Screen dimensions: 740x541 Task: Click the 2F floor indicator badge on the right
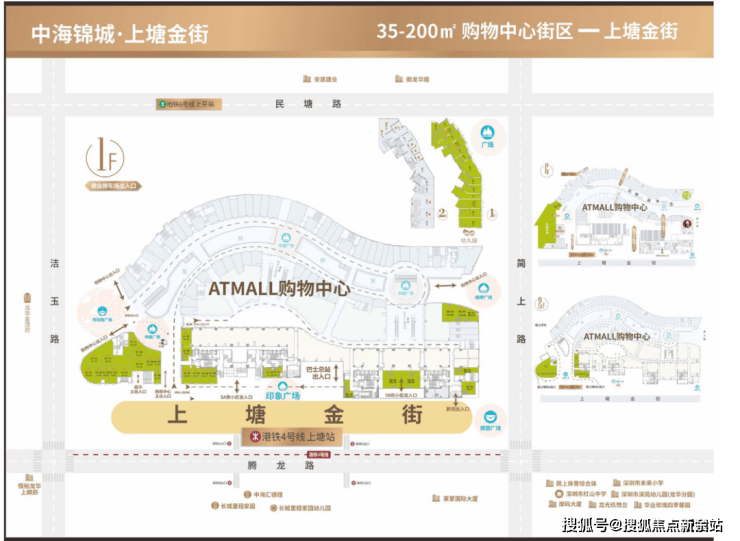click(x=542, y=304)
